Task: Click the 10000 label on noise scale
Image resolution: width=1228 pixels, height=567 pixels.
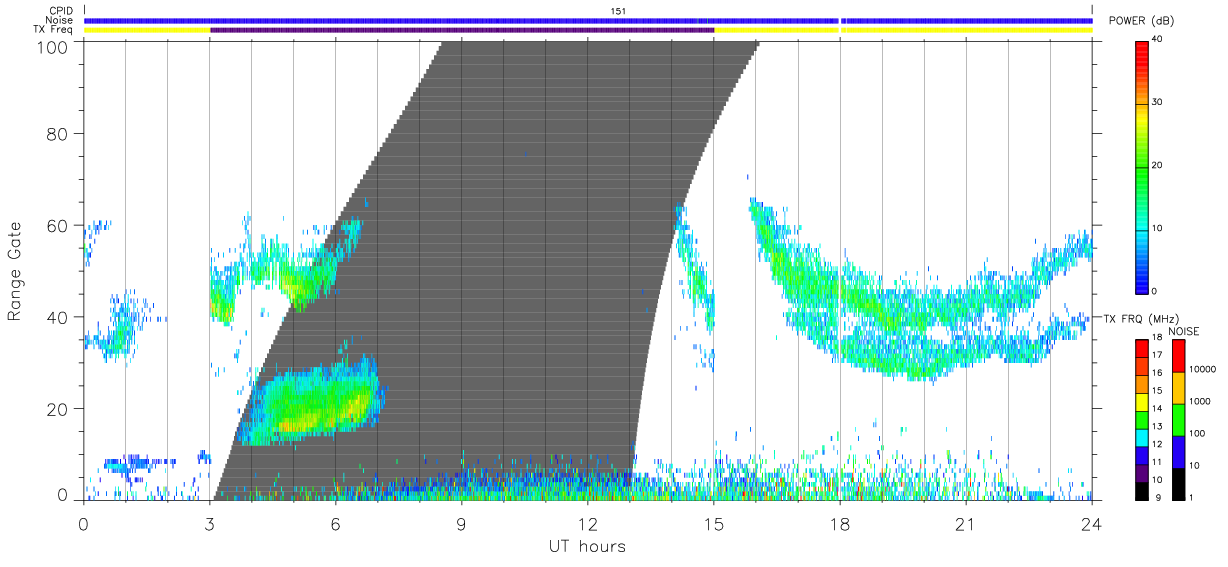Action: (x=1203, y=369)
